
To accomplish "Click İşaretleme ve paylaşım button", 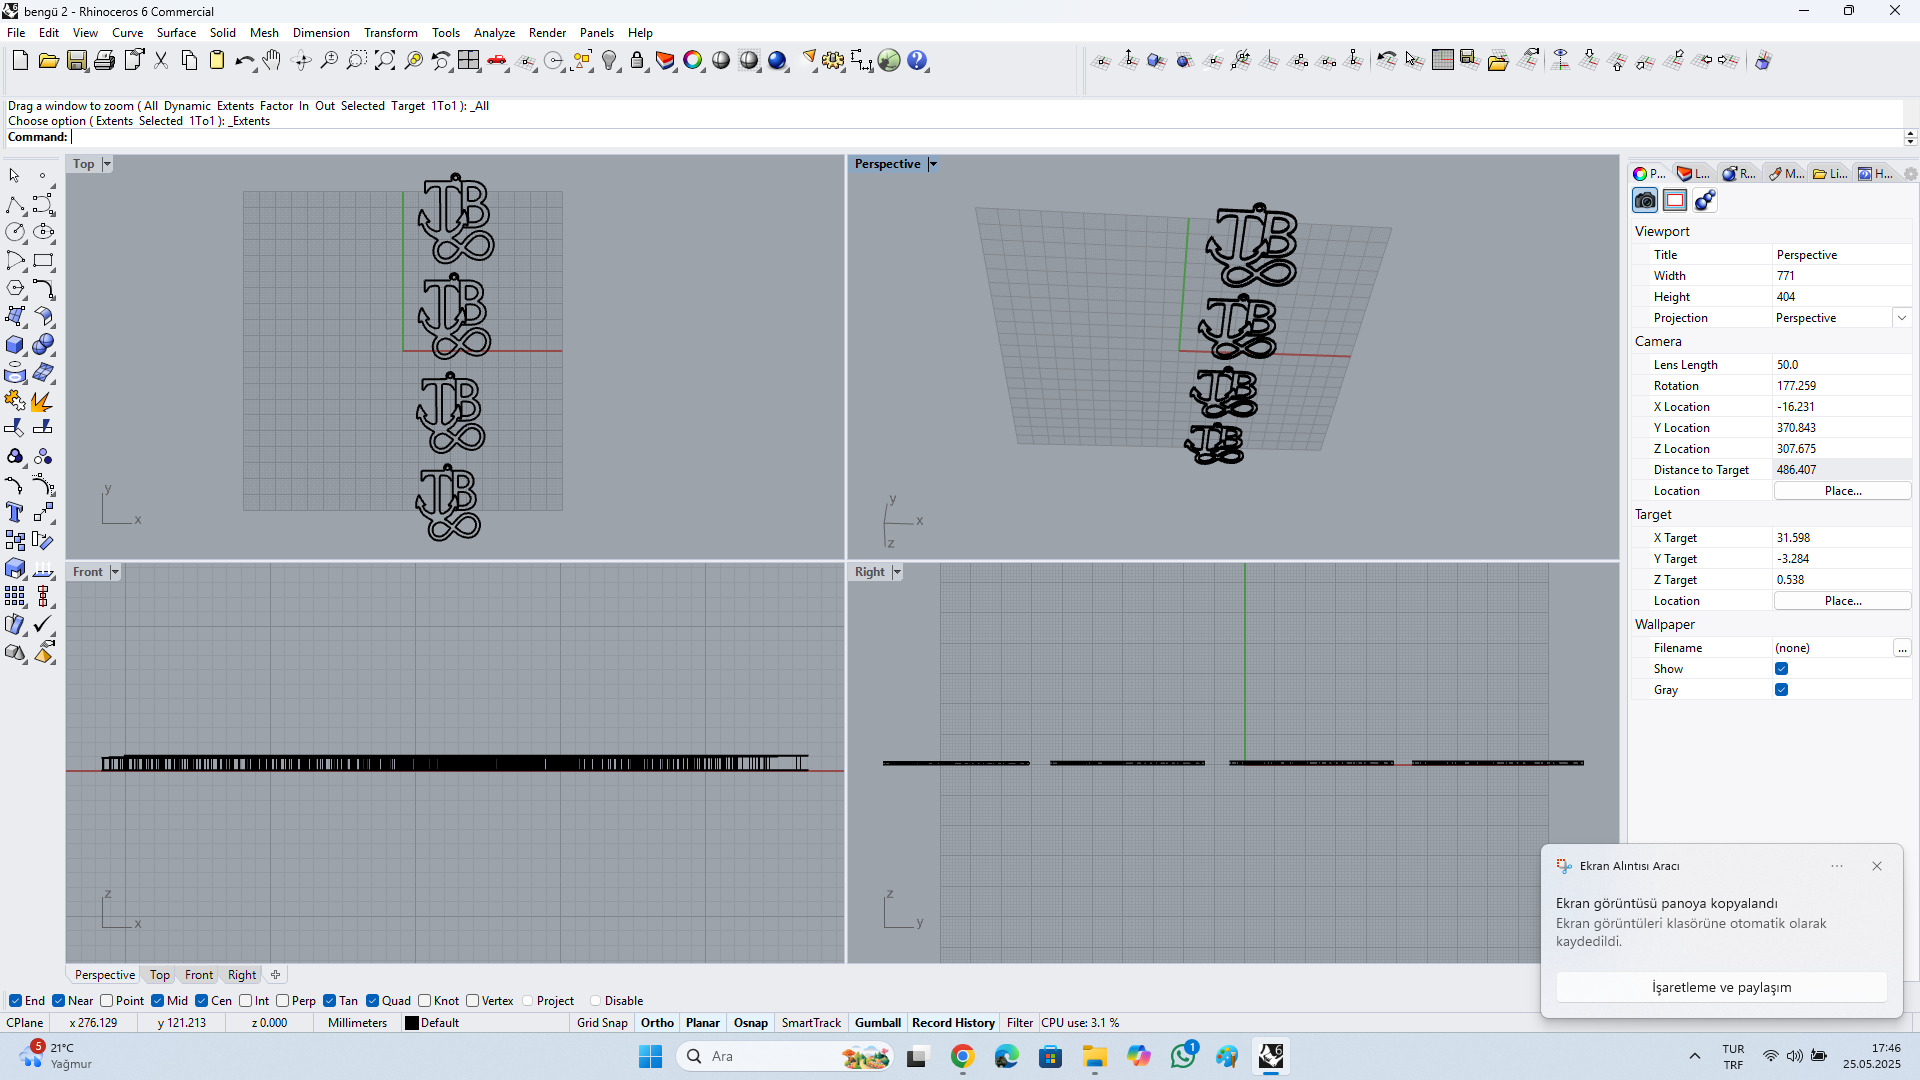I will pyautogui.click(x=1721, y=987).
